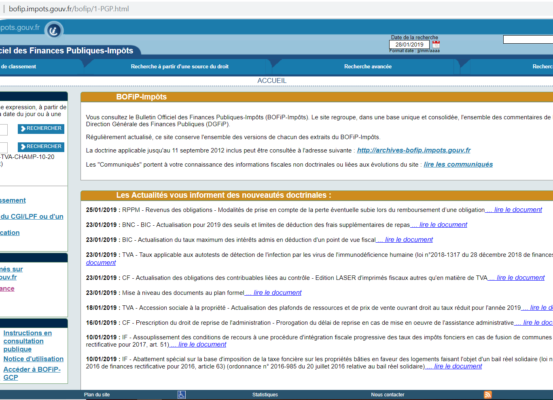This screenshot has height=400, width=553.
Task: Open the calendar icon beside the date field
Action: point(436,44)
